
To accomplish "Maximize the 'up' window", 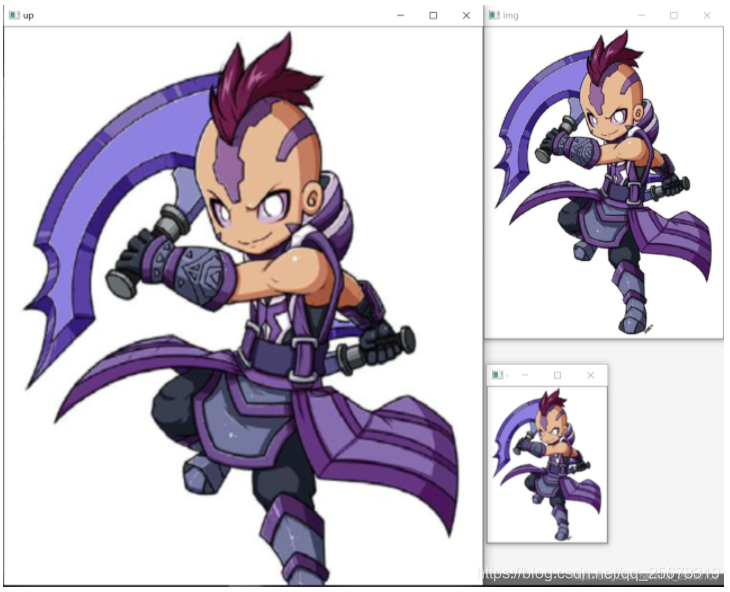I will (x=433, y=15).
